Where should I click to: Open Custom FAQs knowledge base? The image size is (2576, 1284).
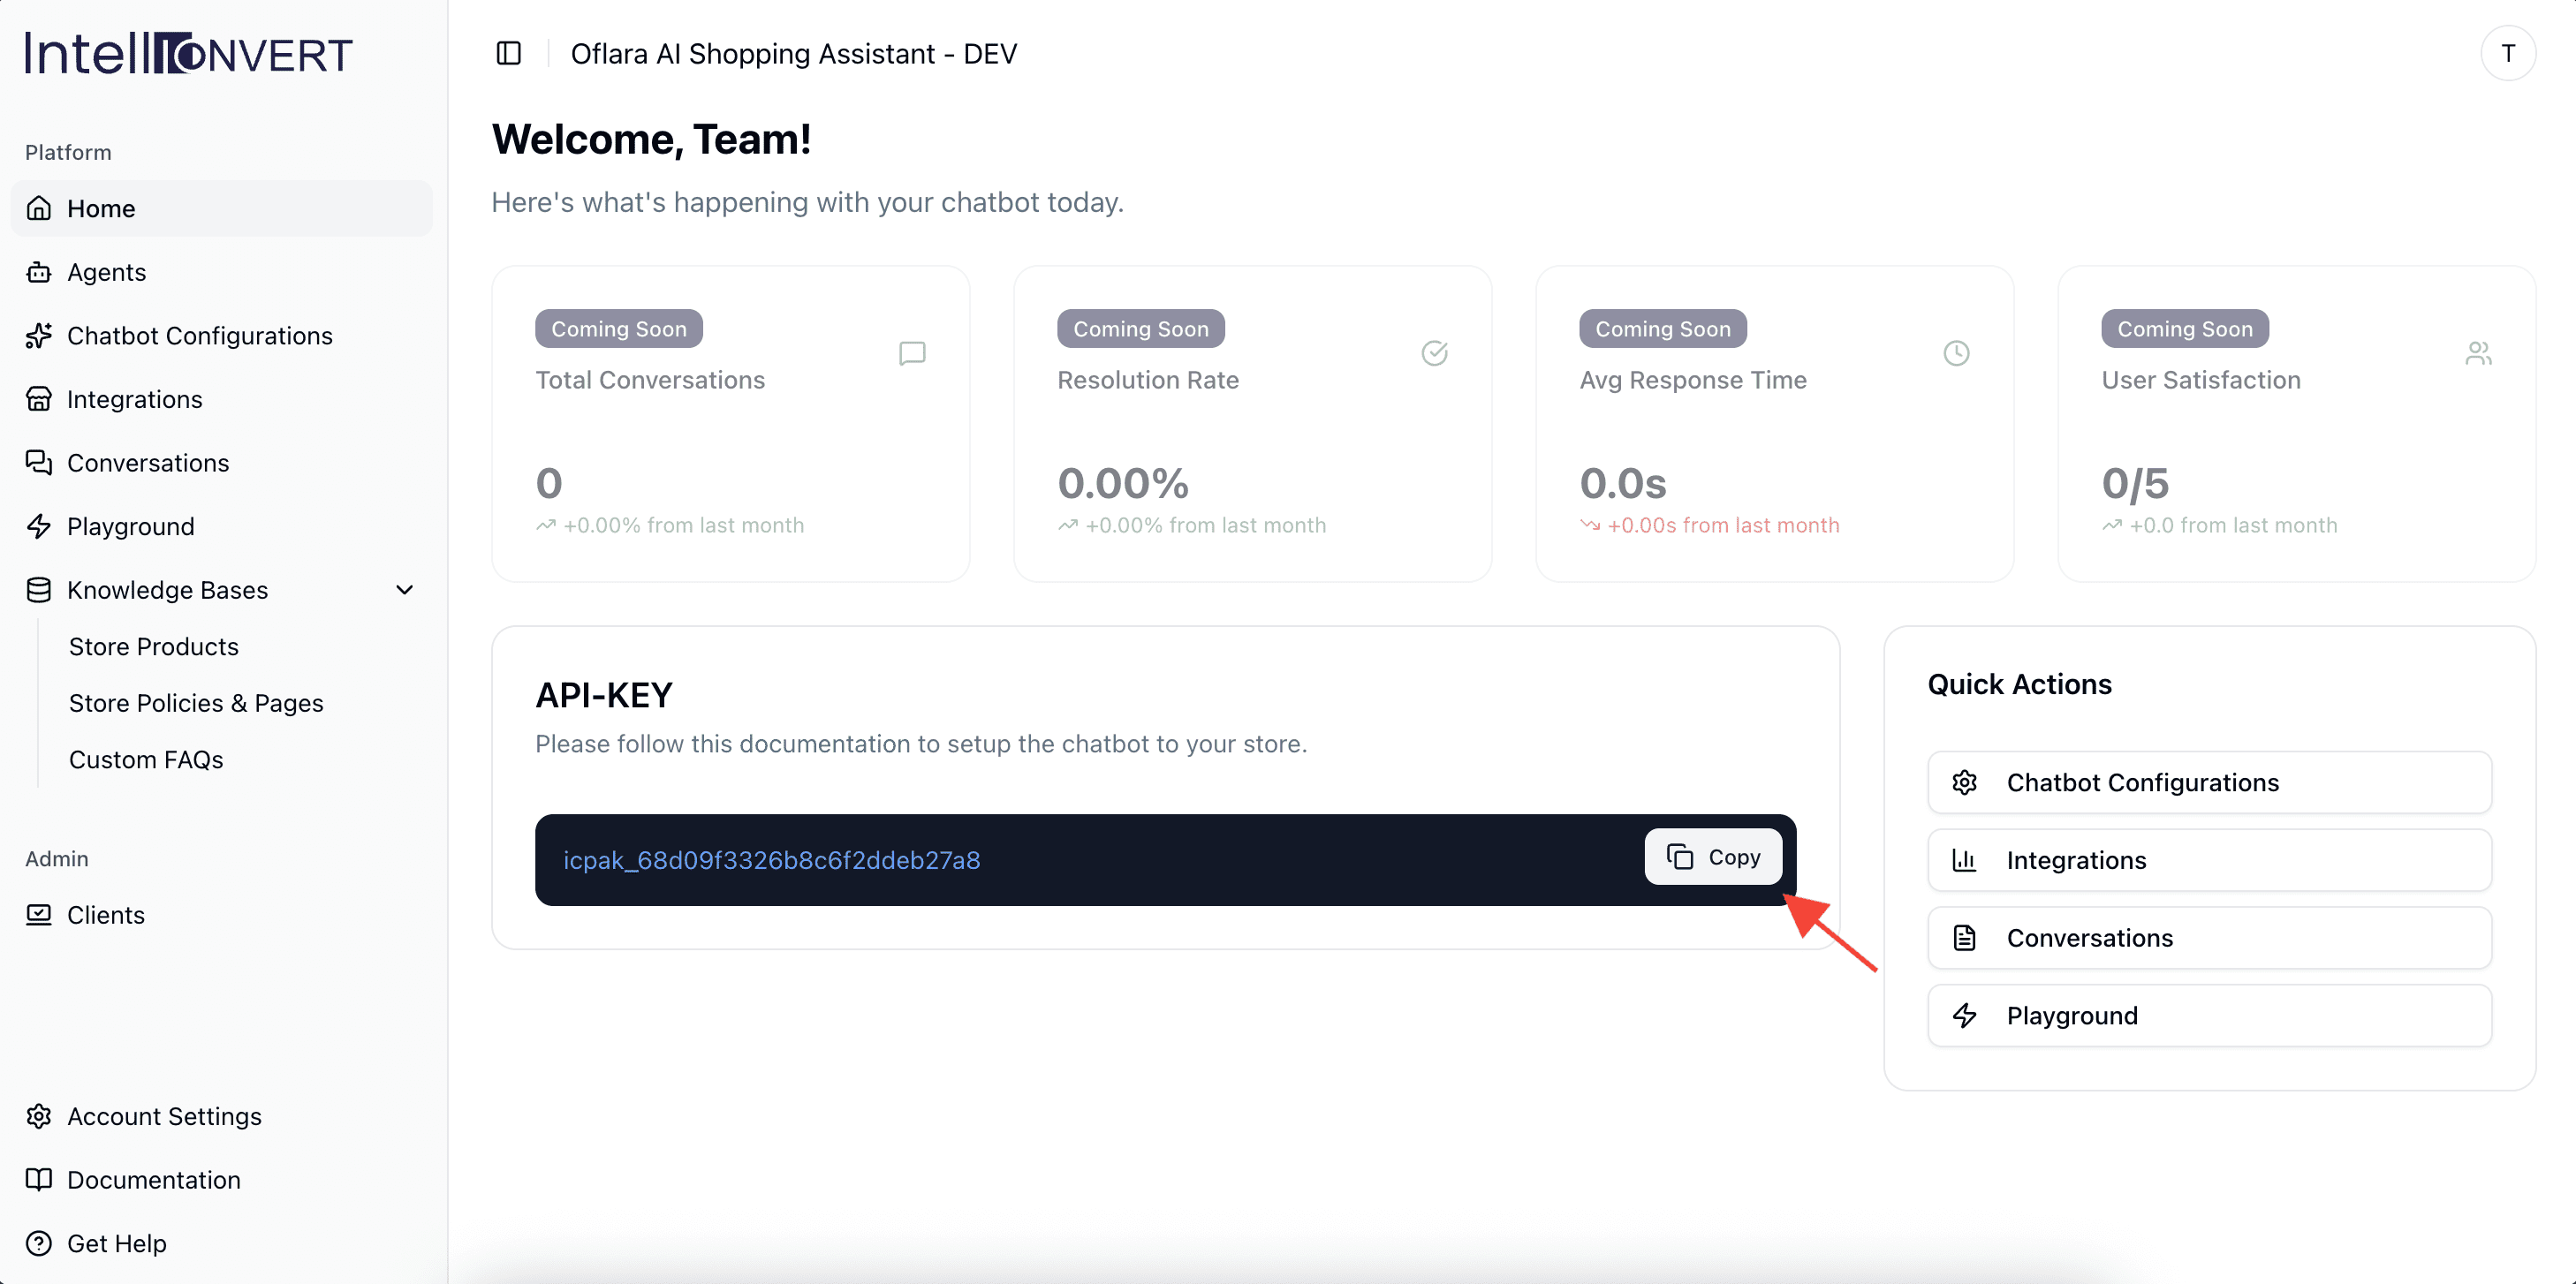pos(146,760)
